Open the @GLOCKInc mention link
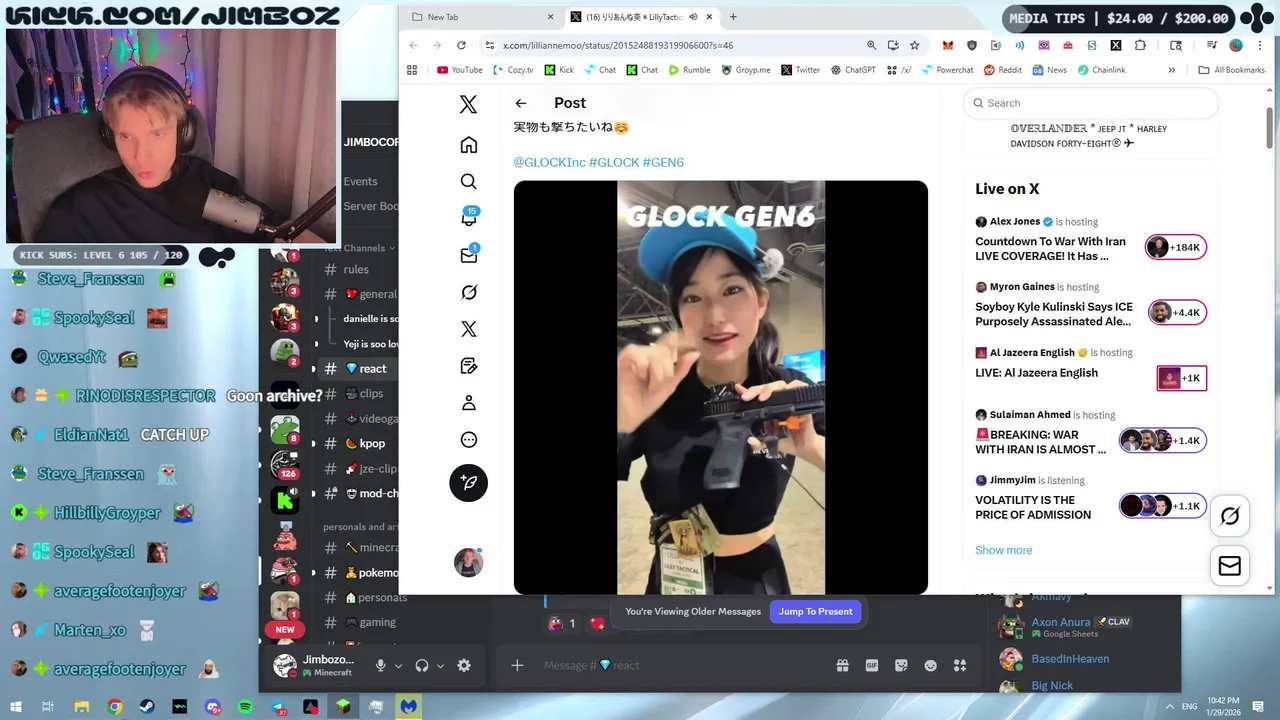Viewport: 1280px width, 720px height. (549, 162)
